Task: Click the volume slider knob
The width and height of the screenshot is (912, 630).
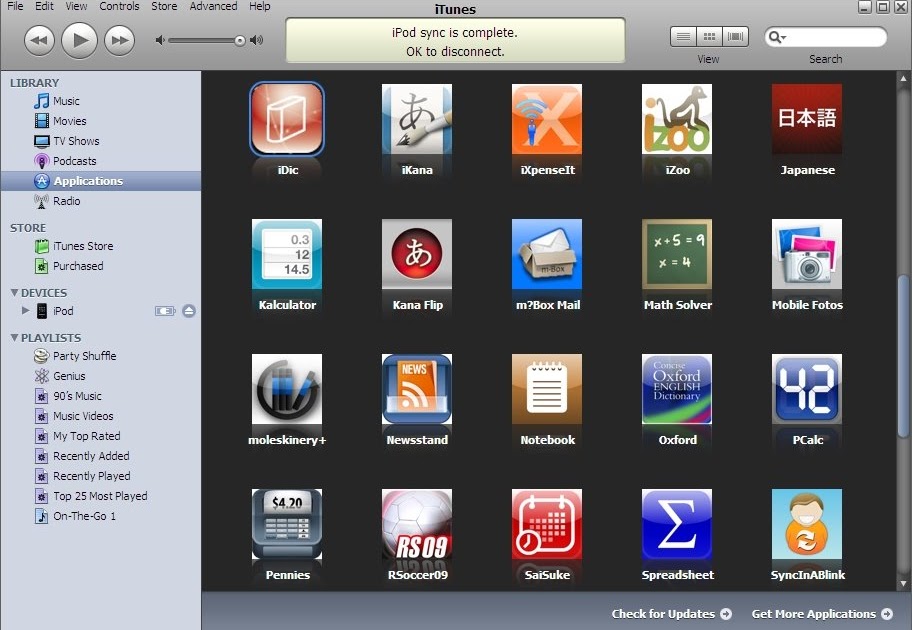Action: tap(240, 40)
